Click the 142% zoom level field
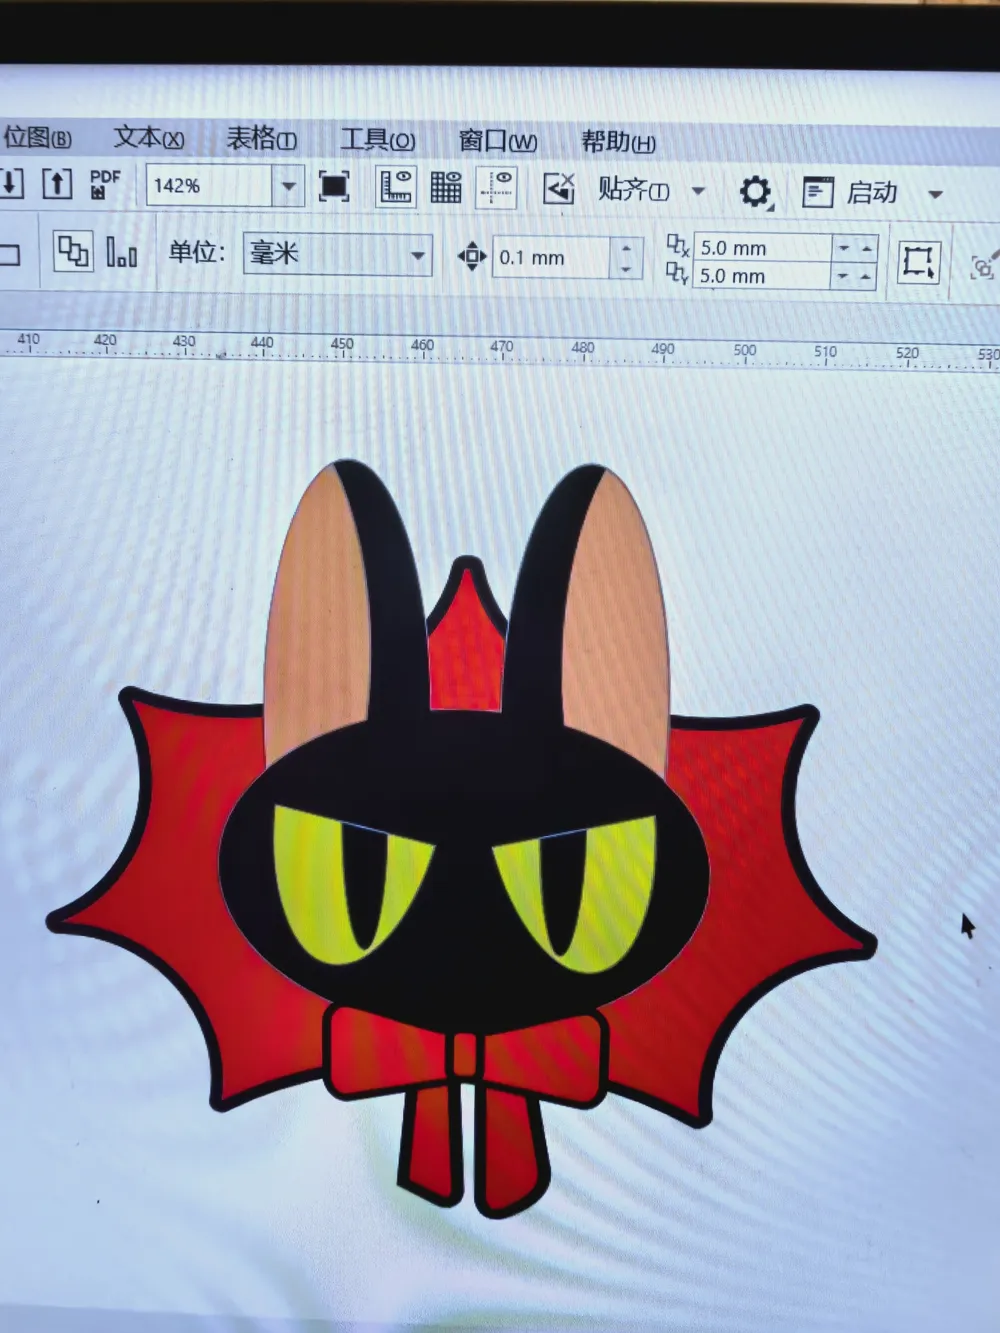Viewport: 1000px width, 1333px height. (209, 185)
